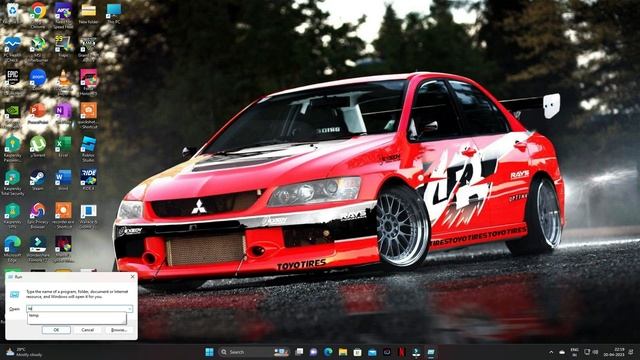
Task: Launch the MSI Afterburner shortcut
Action: (38, 48)
